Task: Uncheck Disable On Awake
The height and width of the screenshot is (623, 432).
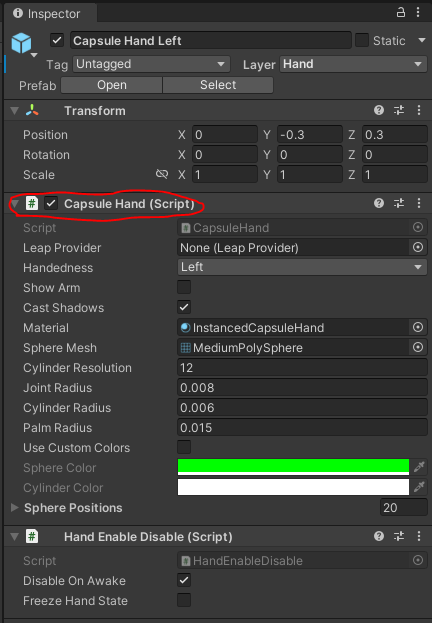Action: point(184,580)
